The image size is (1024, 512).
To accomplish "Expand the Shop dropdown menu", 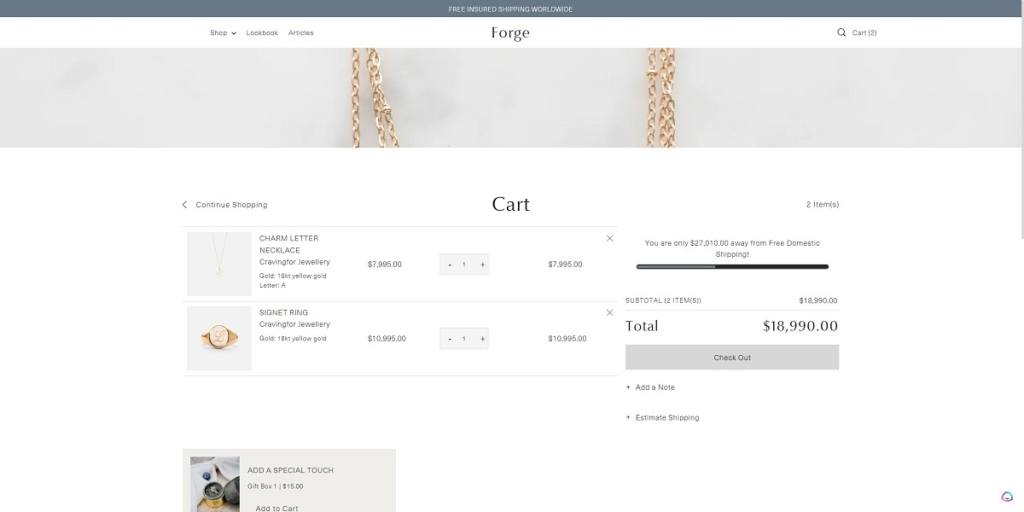I will (x=222, y=33).
